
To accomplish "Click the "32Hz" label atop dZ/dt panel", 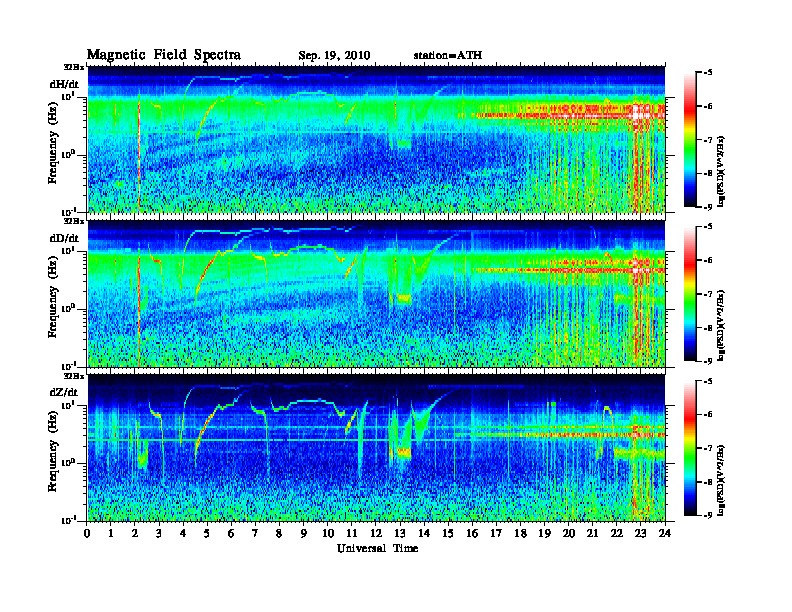I will coord(74,376).
